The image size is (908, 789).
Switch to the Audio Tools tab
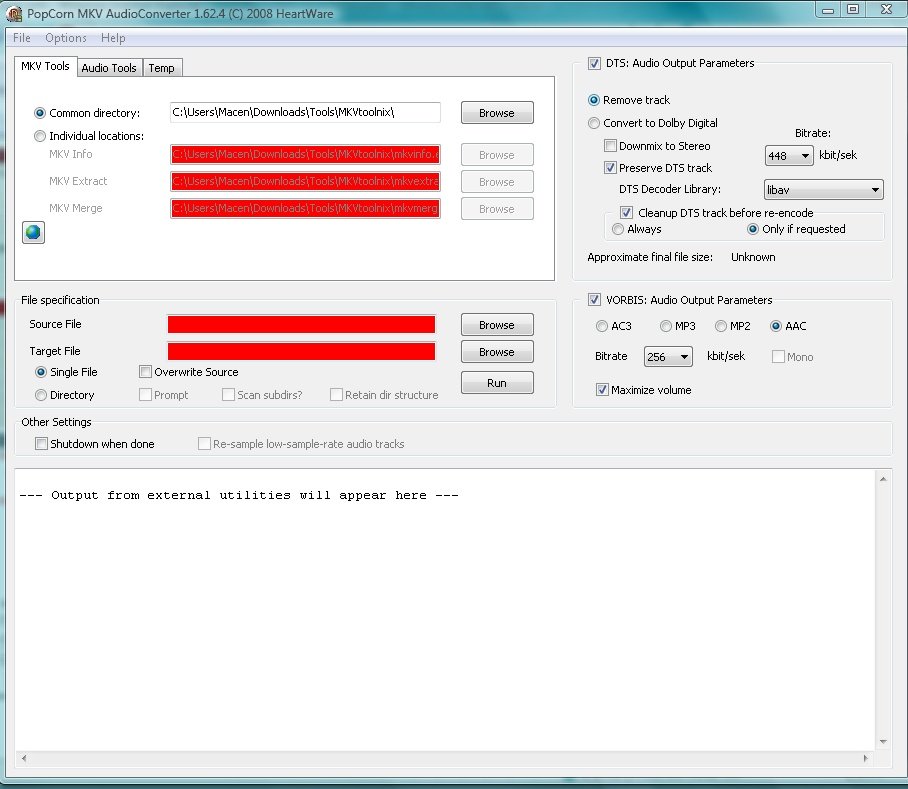click(x=109, y=68)
